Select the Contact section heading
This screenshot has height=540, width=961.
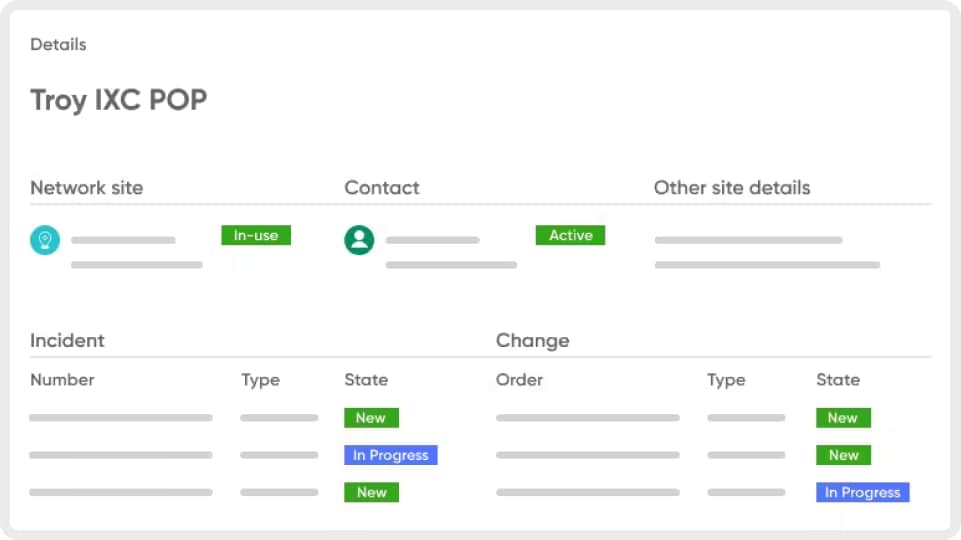pos(382,188)
